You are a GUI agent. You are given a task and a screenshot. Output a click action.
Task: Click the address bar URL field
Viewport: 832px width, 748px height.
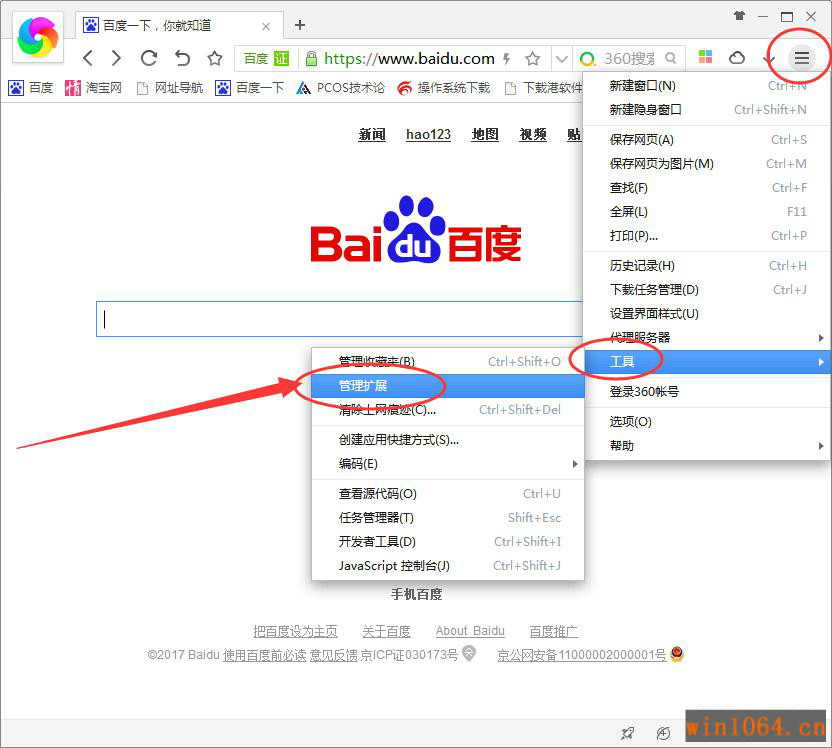[x=410, y=58]
